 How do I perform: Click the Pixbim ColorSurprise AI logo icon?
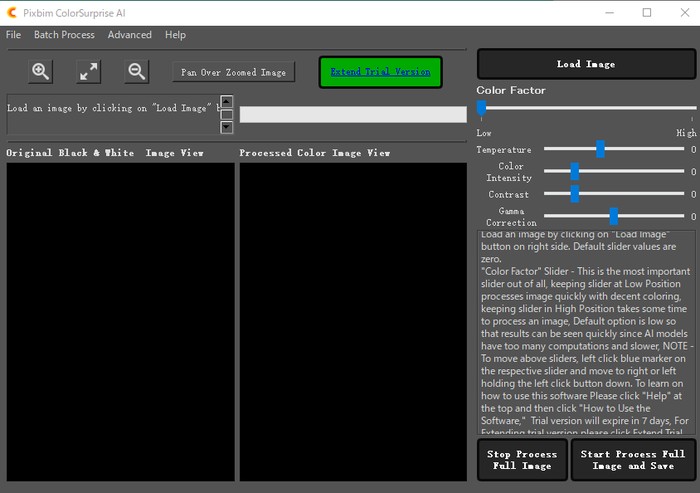click(x=12, y=13)
